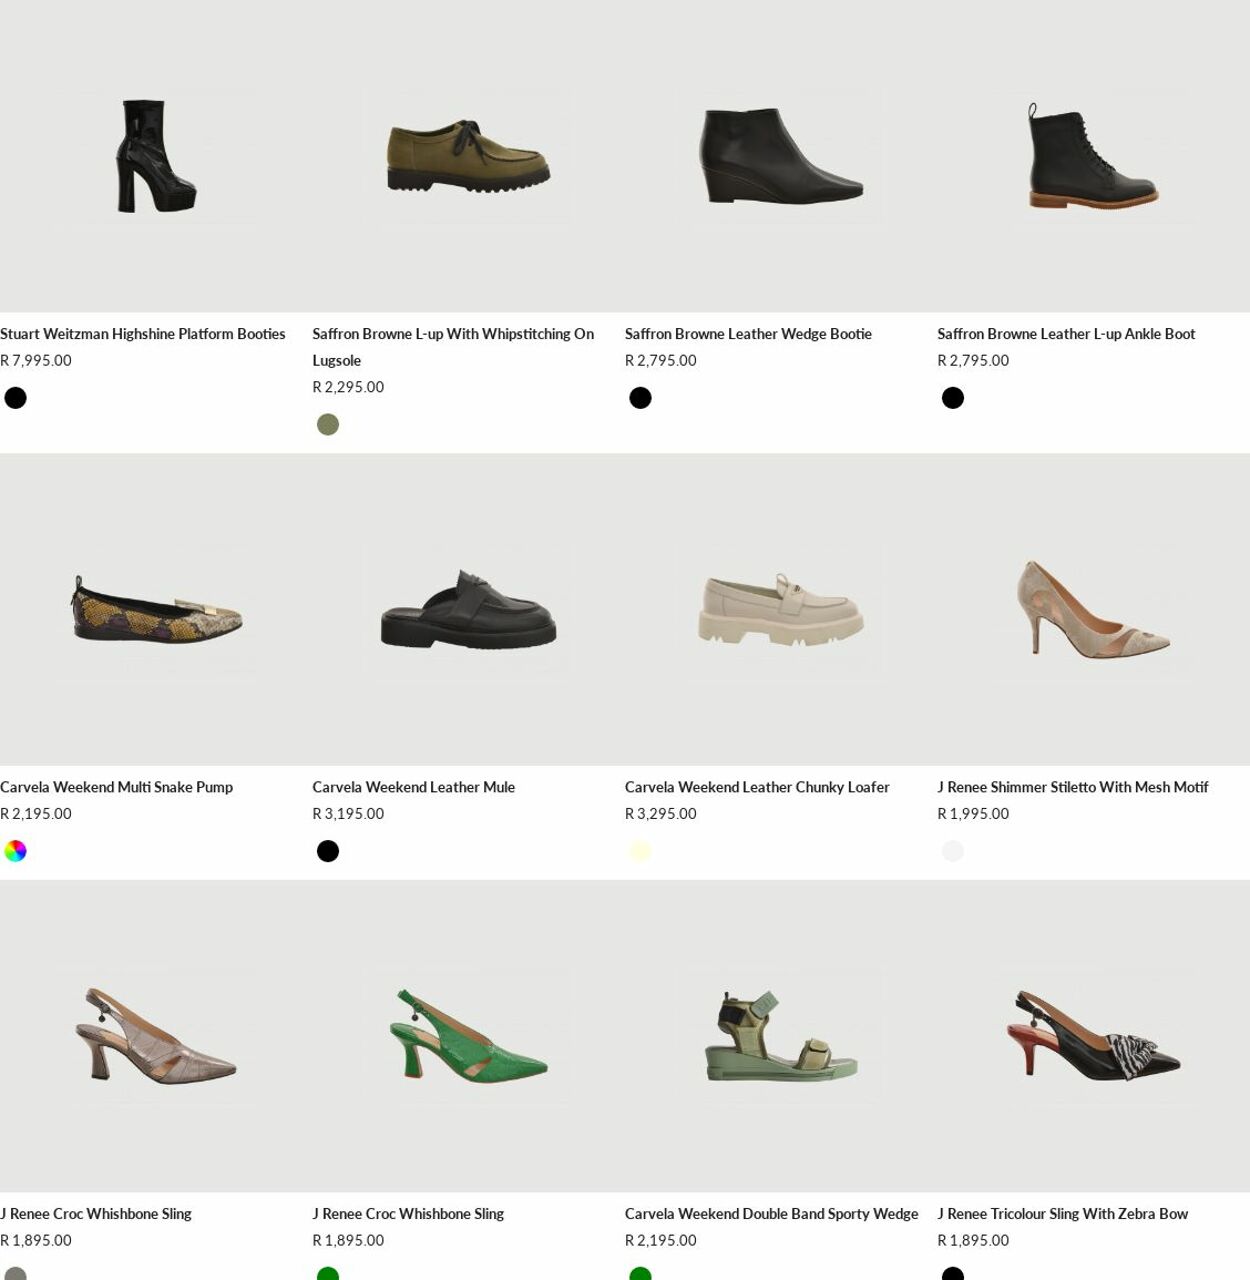The height and width of the screenshot is (1280, 1250).
Task: Open Saffron Browne Leather Wedge Bootie link
Action: pos(748,334)
